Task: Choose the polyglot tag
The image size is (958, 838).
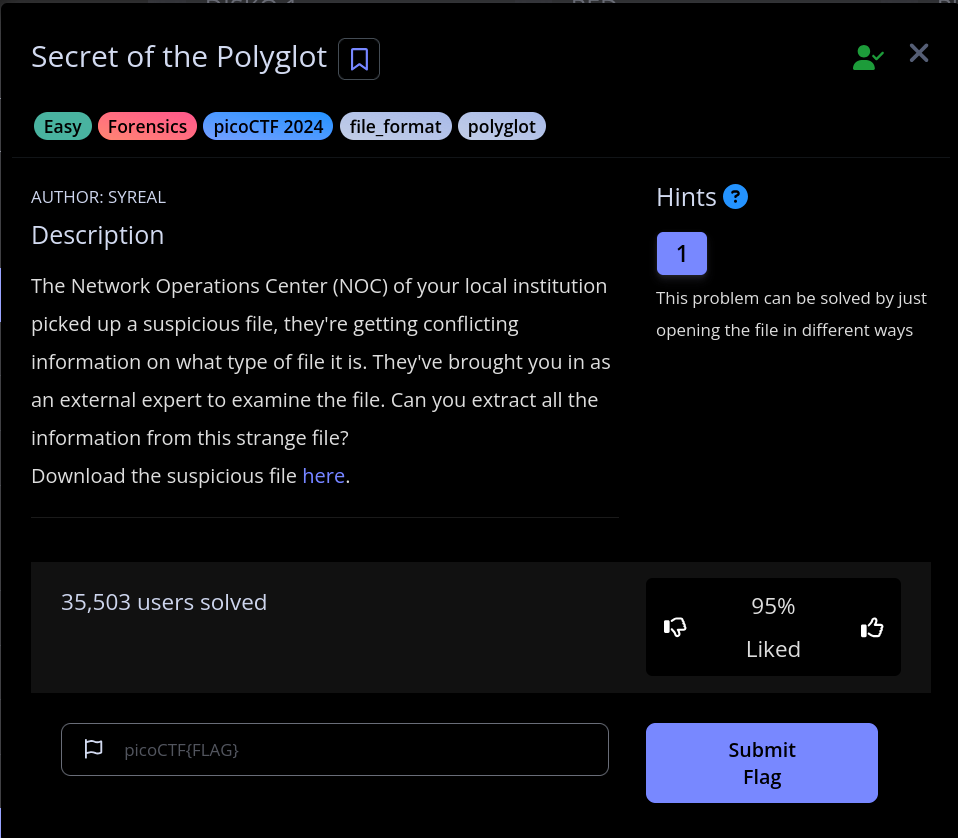Action: tap(502, 127)
